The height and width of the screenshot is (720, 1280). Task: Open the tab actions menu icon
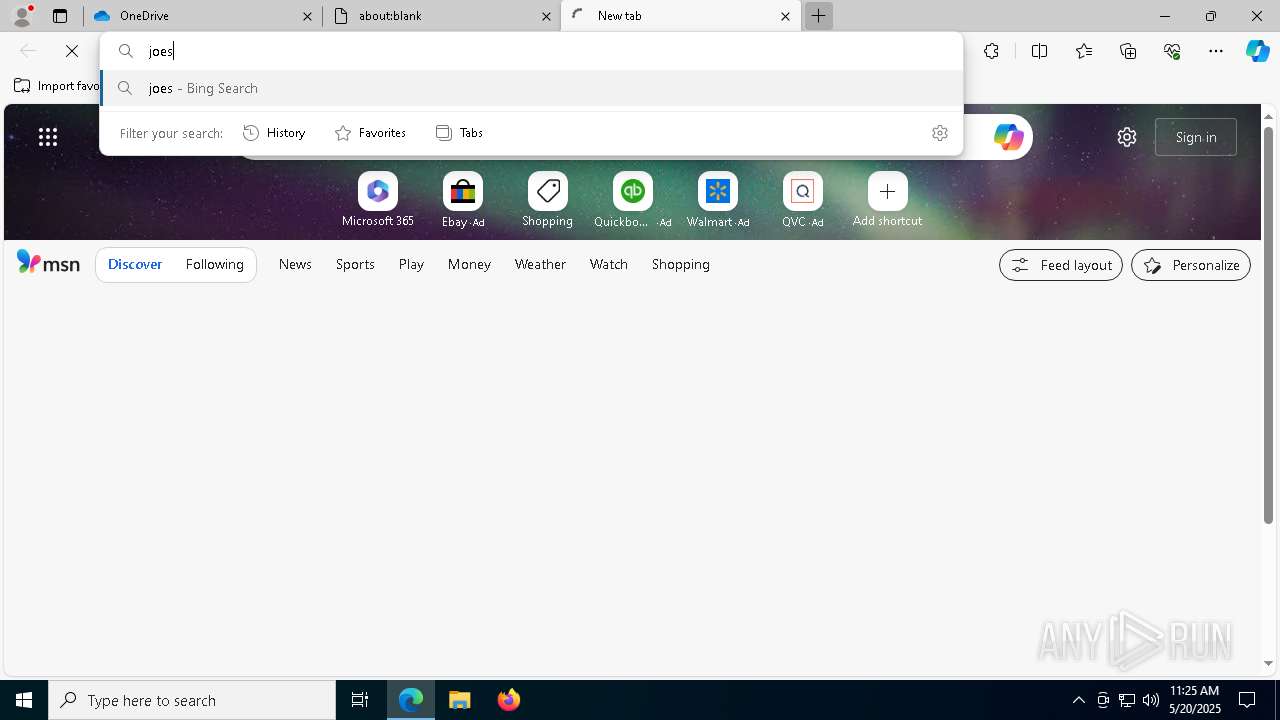60,16
